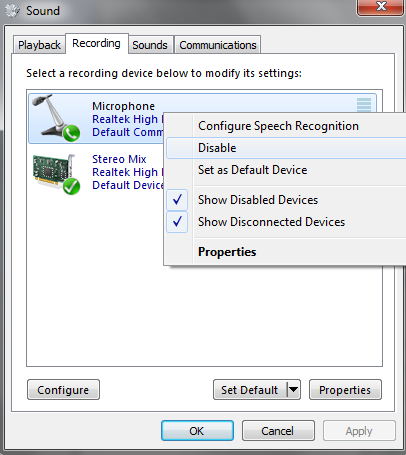
Task: Click the Cancel button
Action: (x=278, y=431)
